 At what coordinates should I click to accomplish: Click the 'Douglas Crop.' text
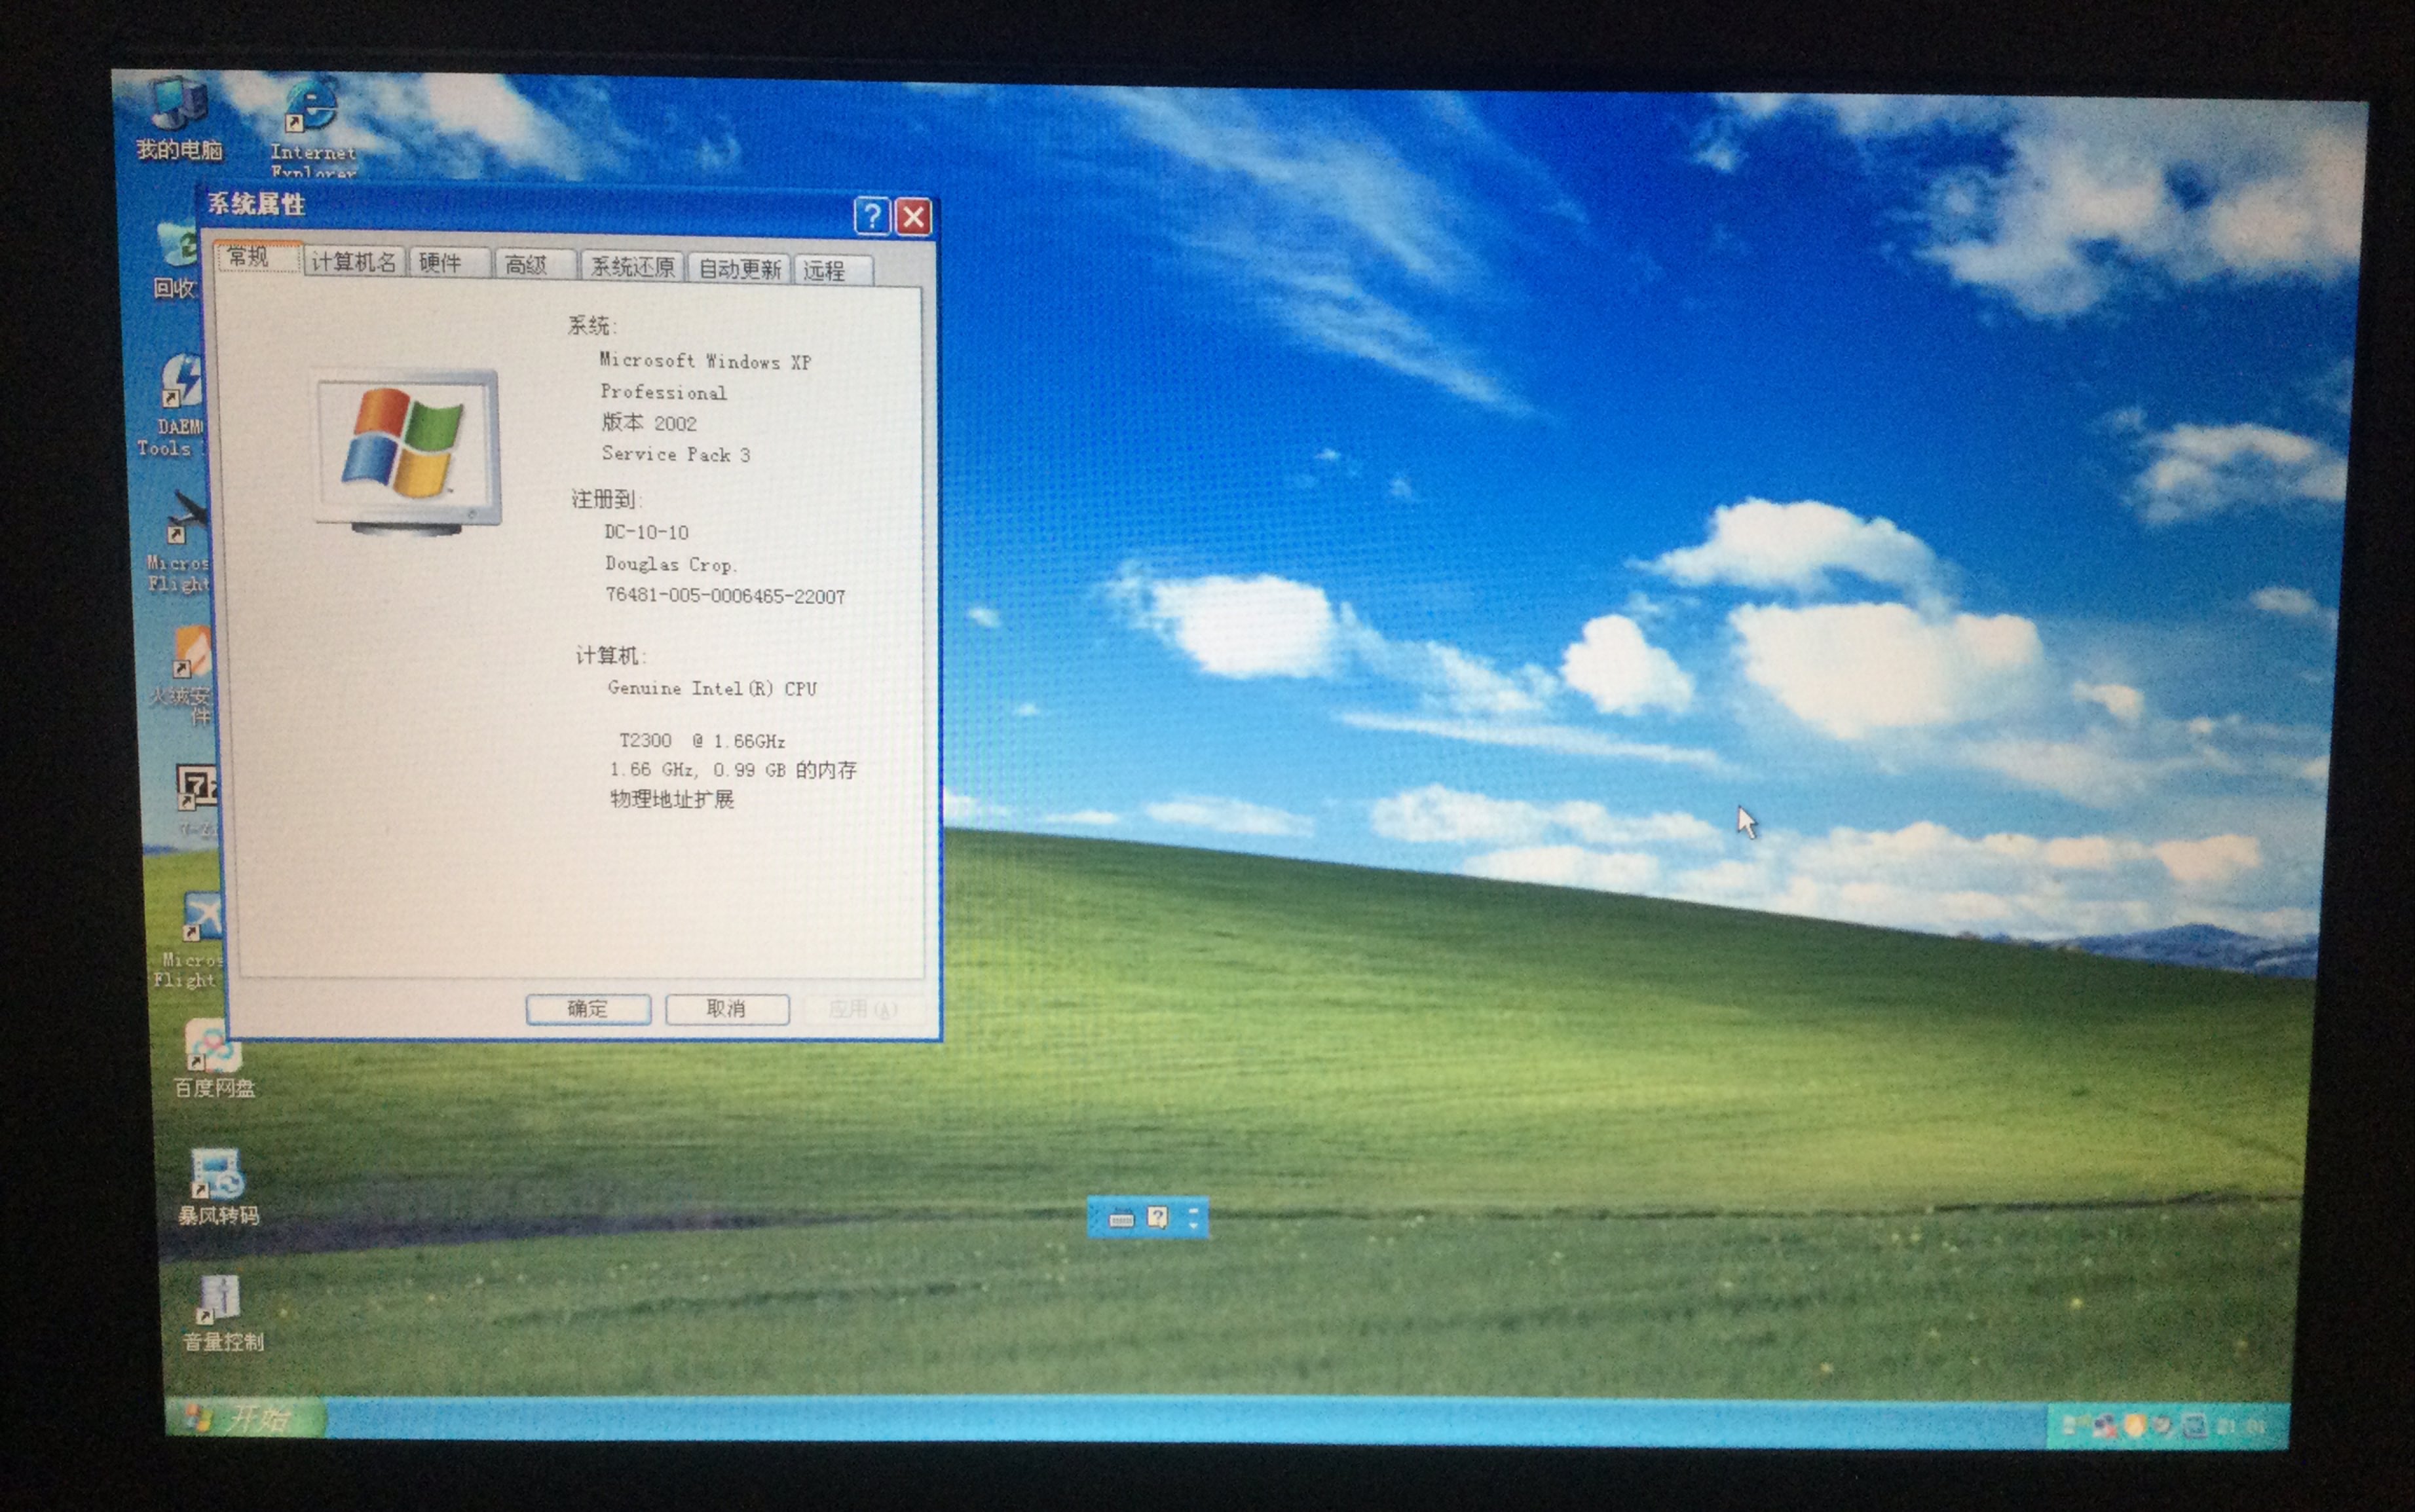(x=671, y=564)
